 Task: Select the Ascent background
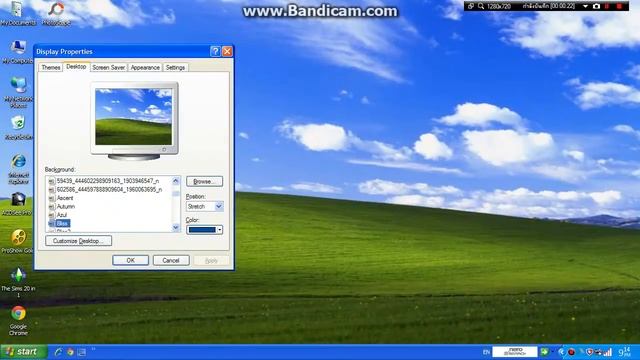[64, 198]
